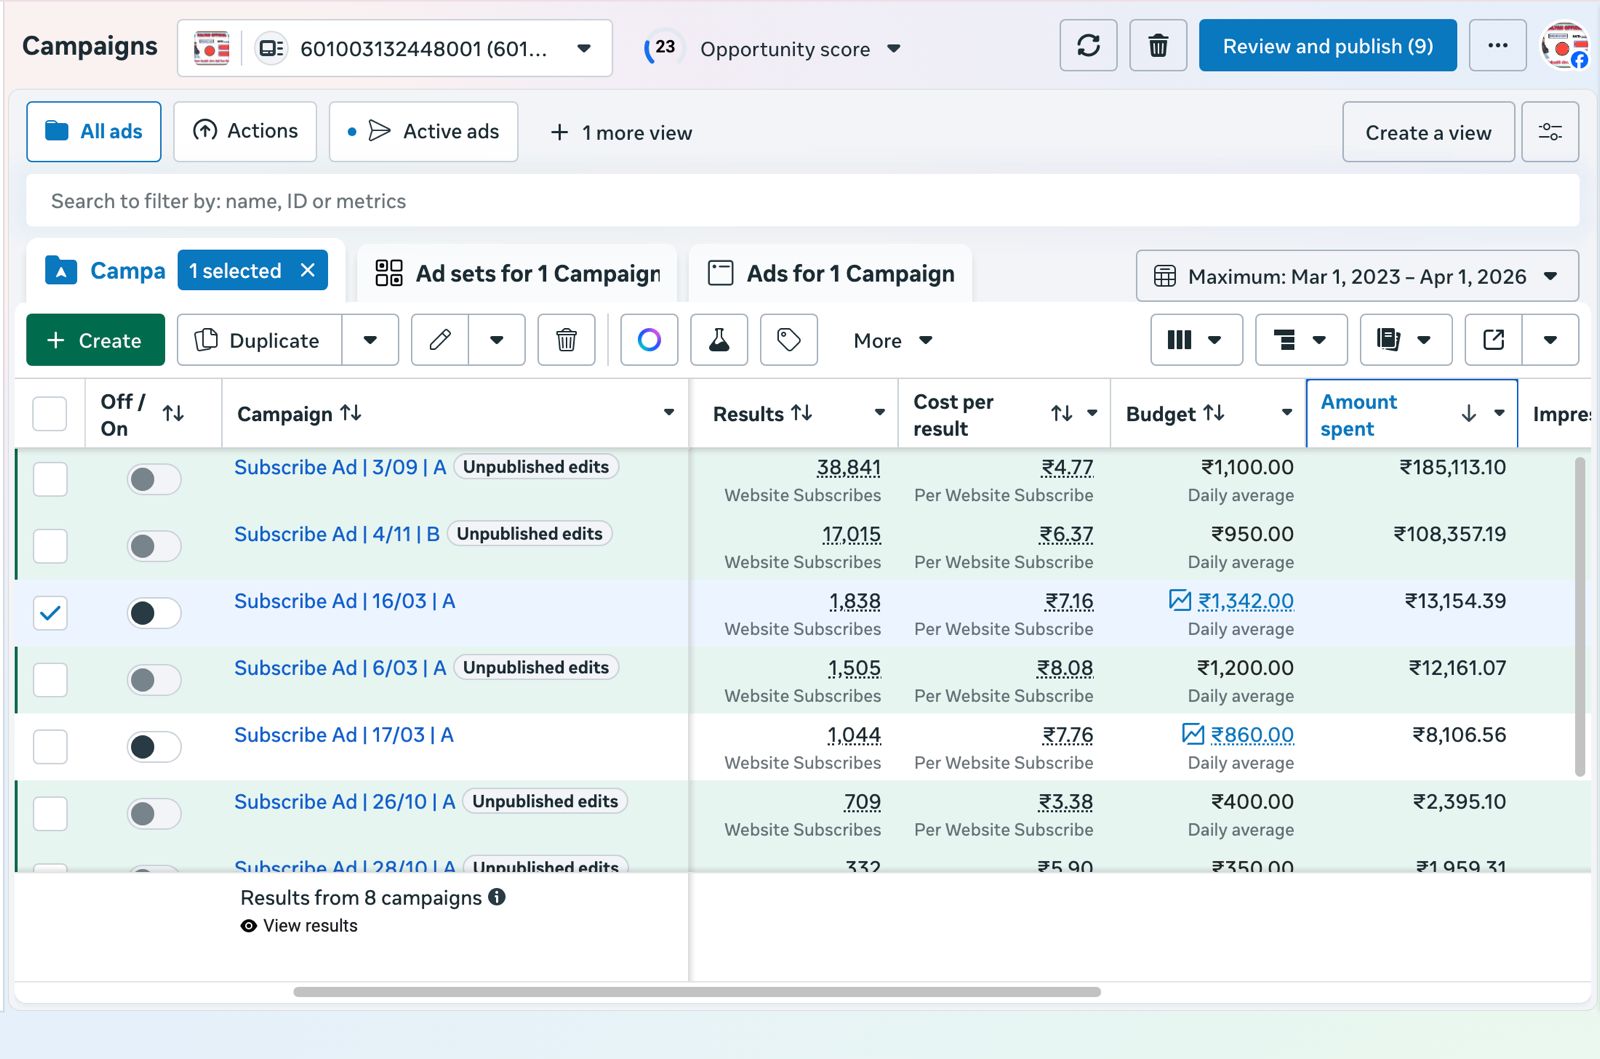This screenshot has height=1059, width=1600.
Task: Switch to the Active ads view
Action: point(423,132)
